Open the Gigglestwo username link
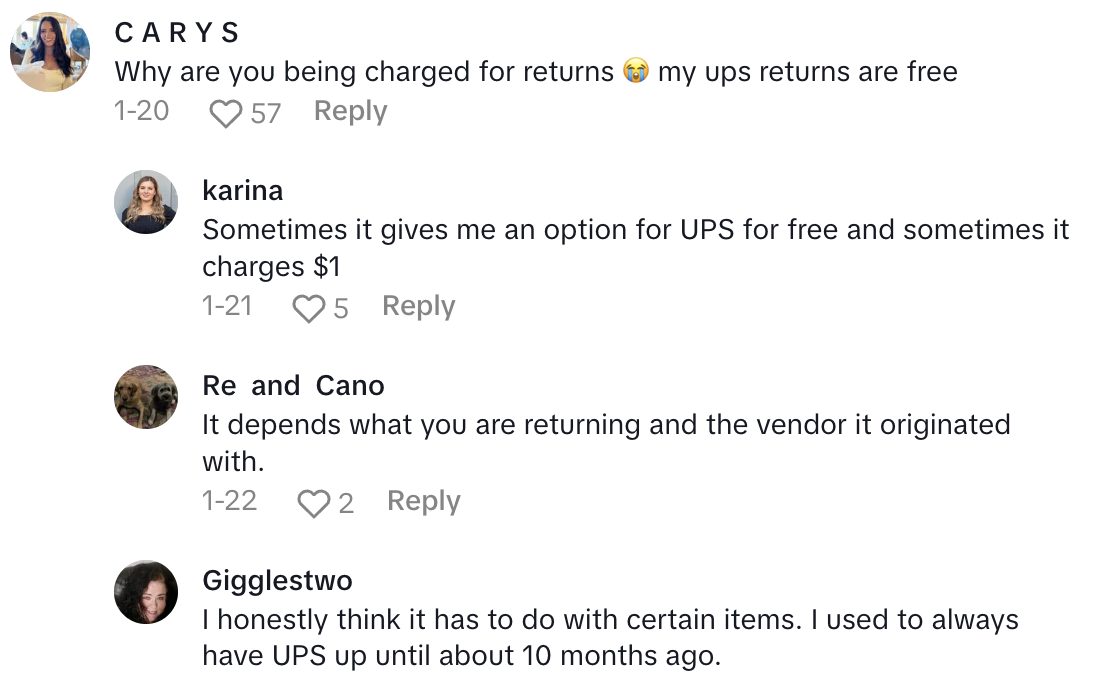Screen dimensions: 1104x680 tap(277, 580)
